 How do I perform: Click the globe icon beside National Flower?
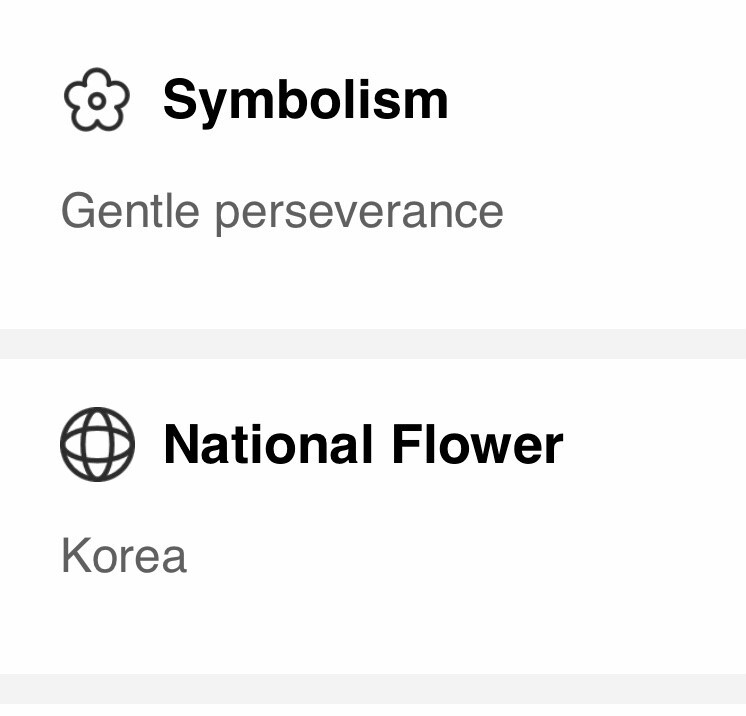(x=98, y=444)
